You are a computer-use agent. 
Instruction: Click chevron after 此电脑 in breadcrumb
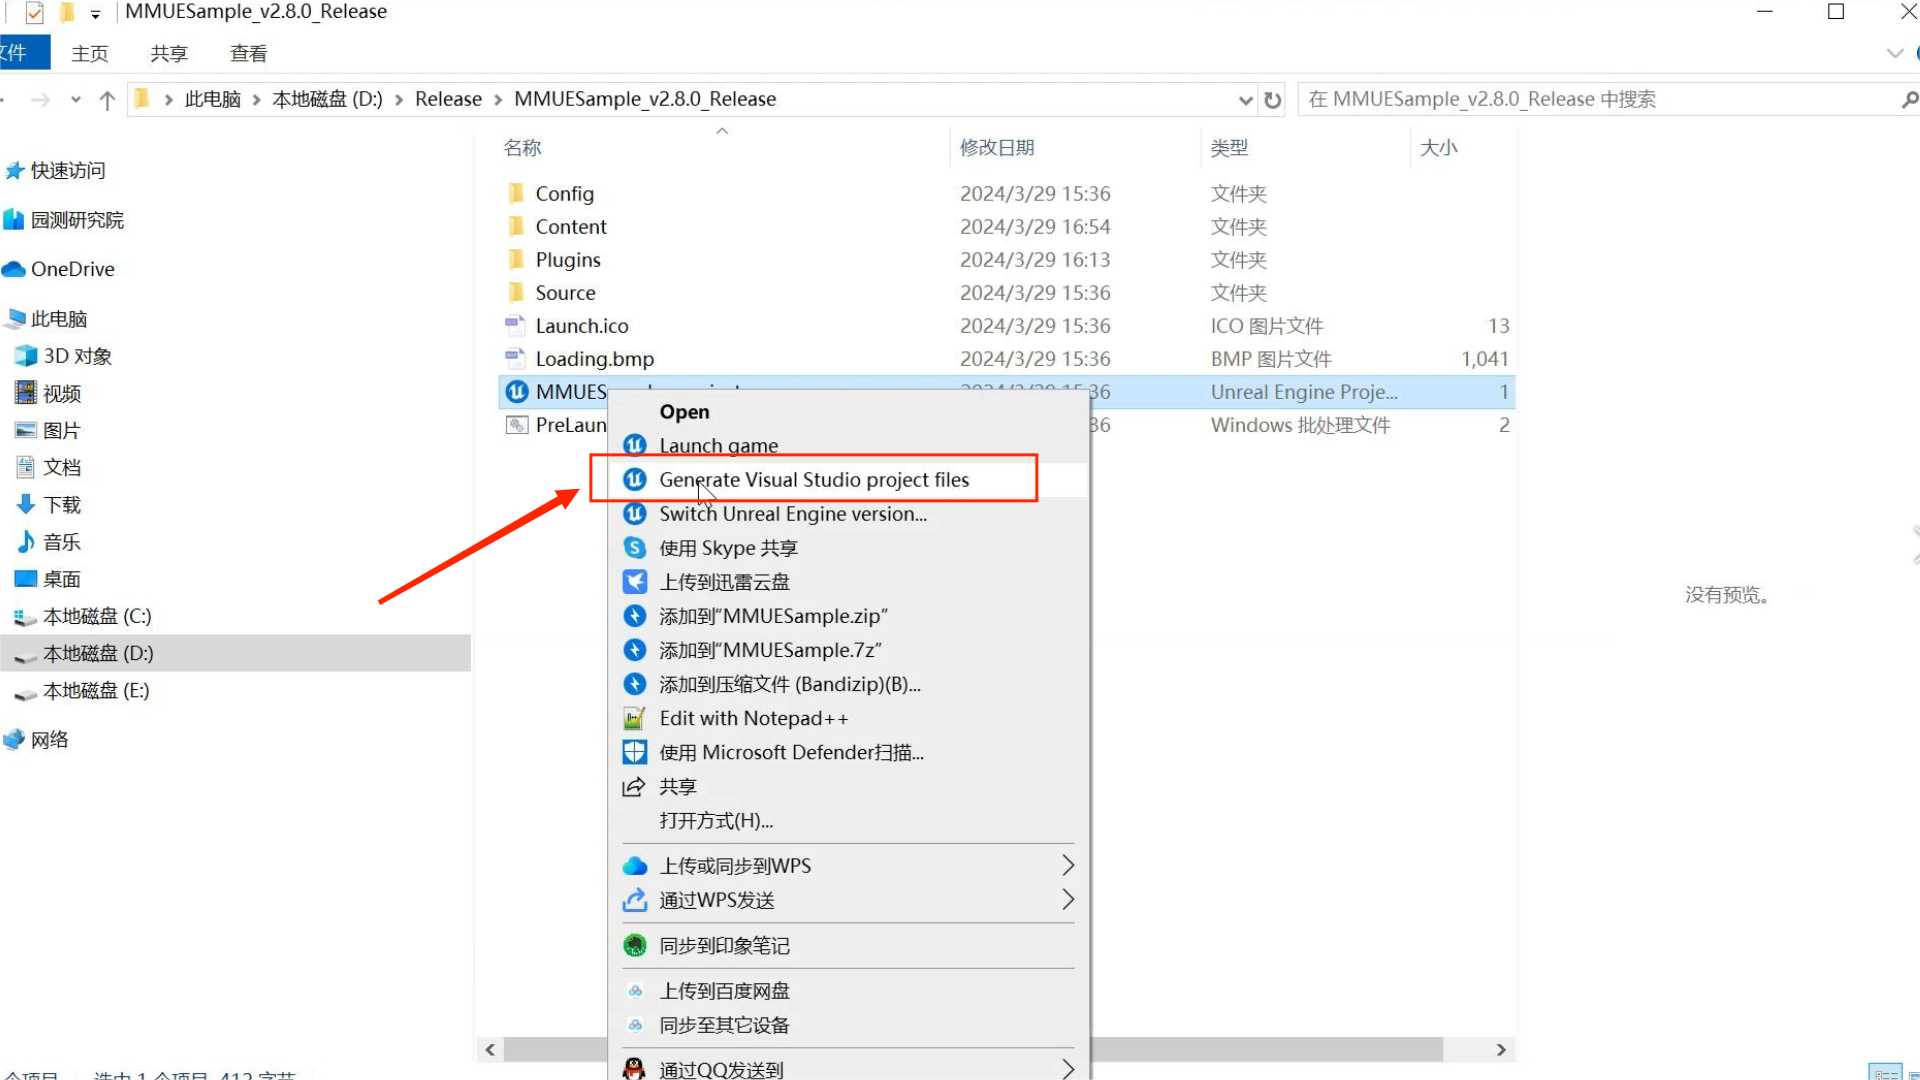click(257, 100)
